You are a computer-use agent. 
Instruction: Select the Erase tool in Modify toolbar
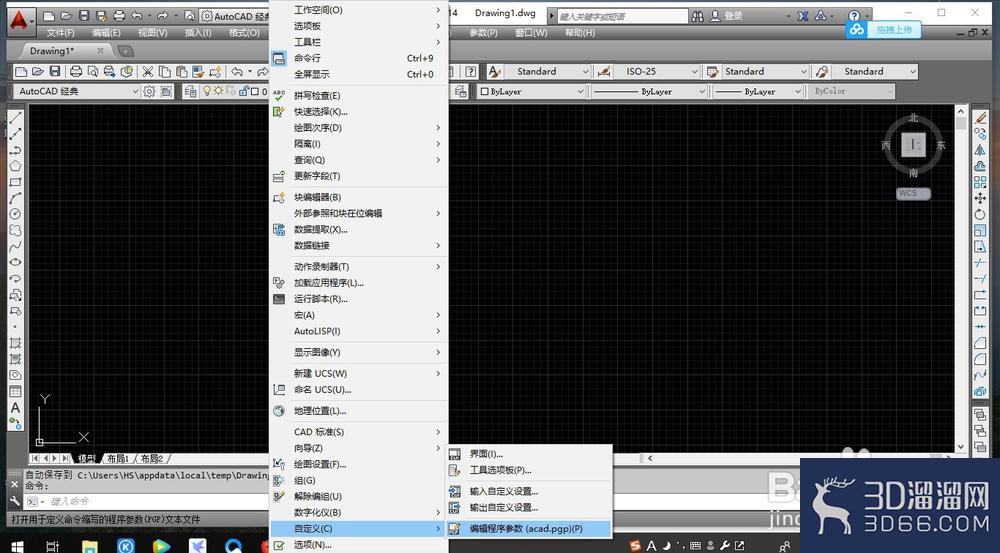click(x=980, y=118)
